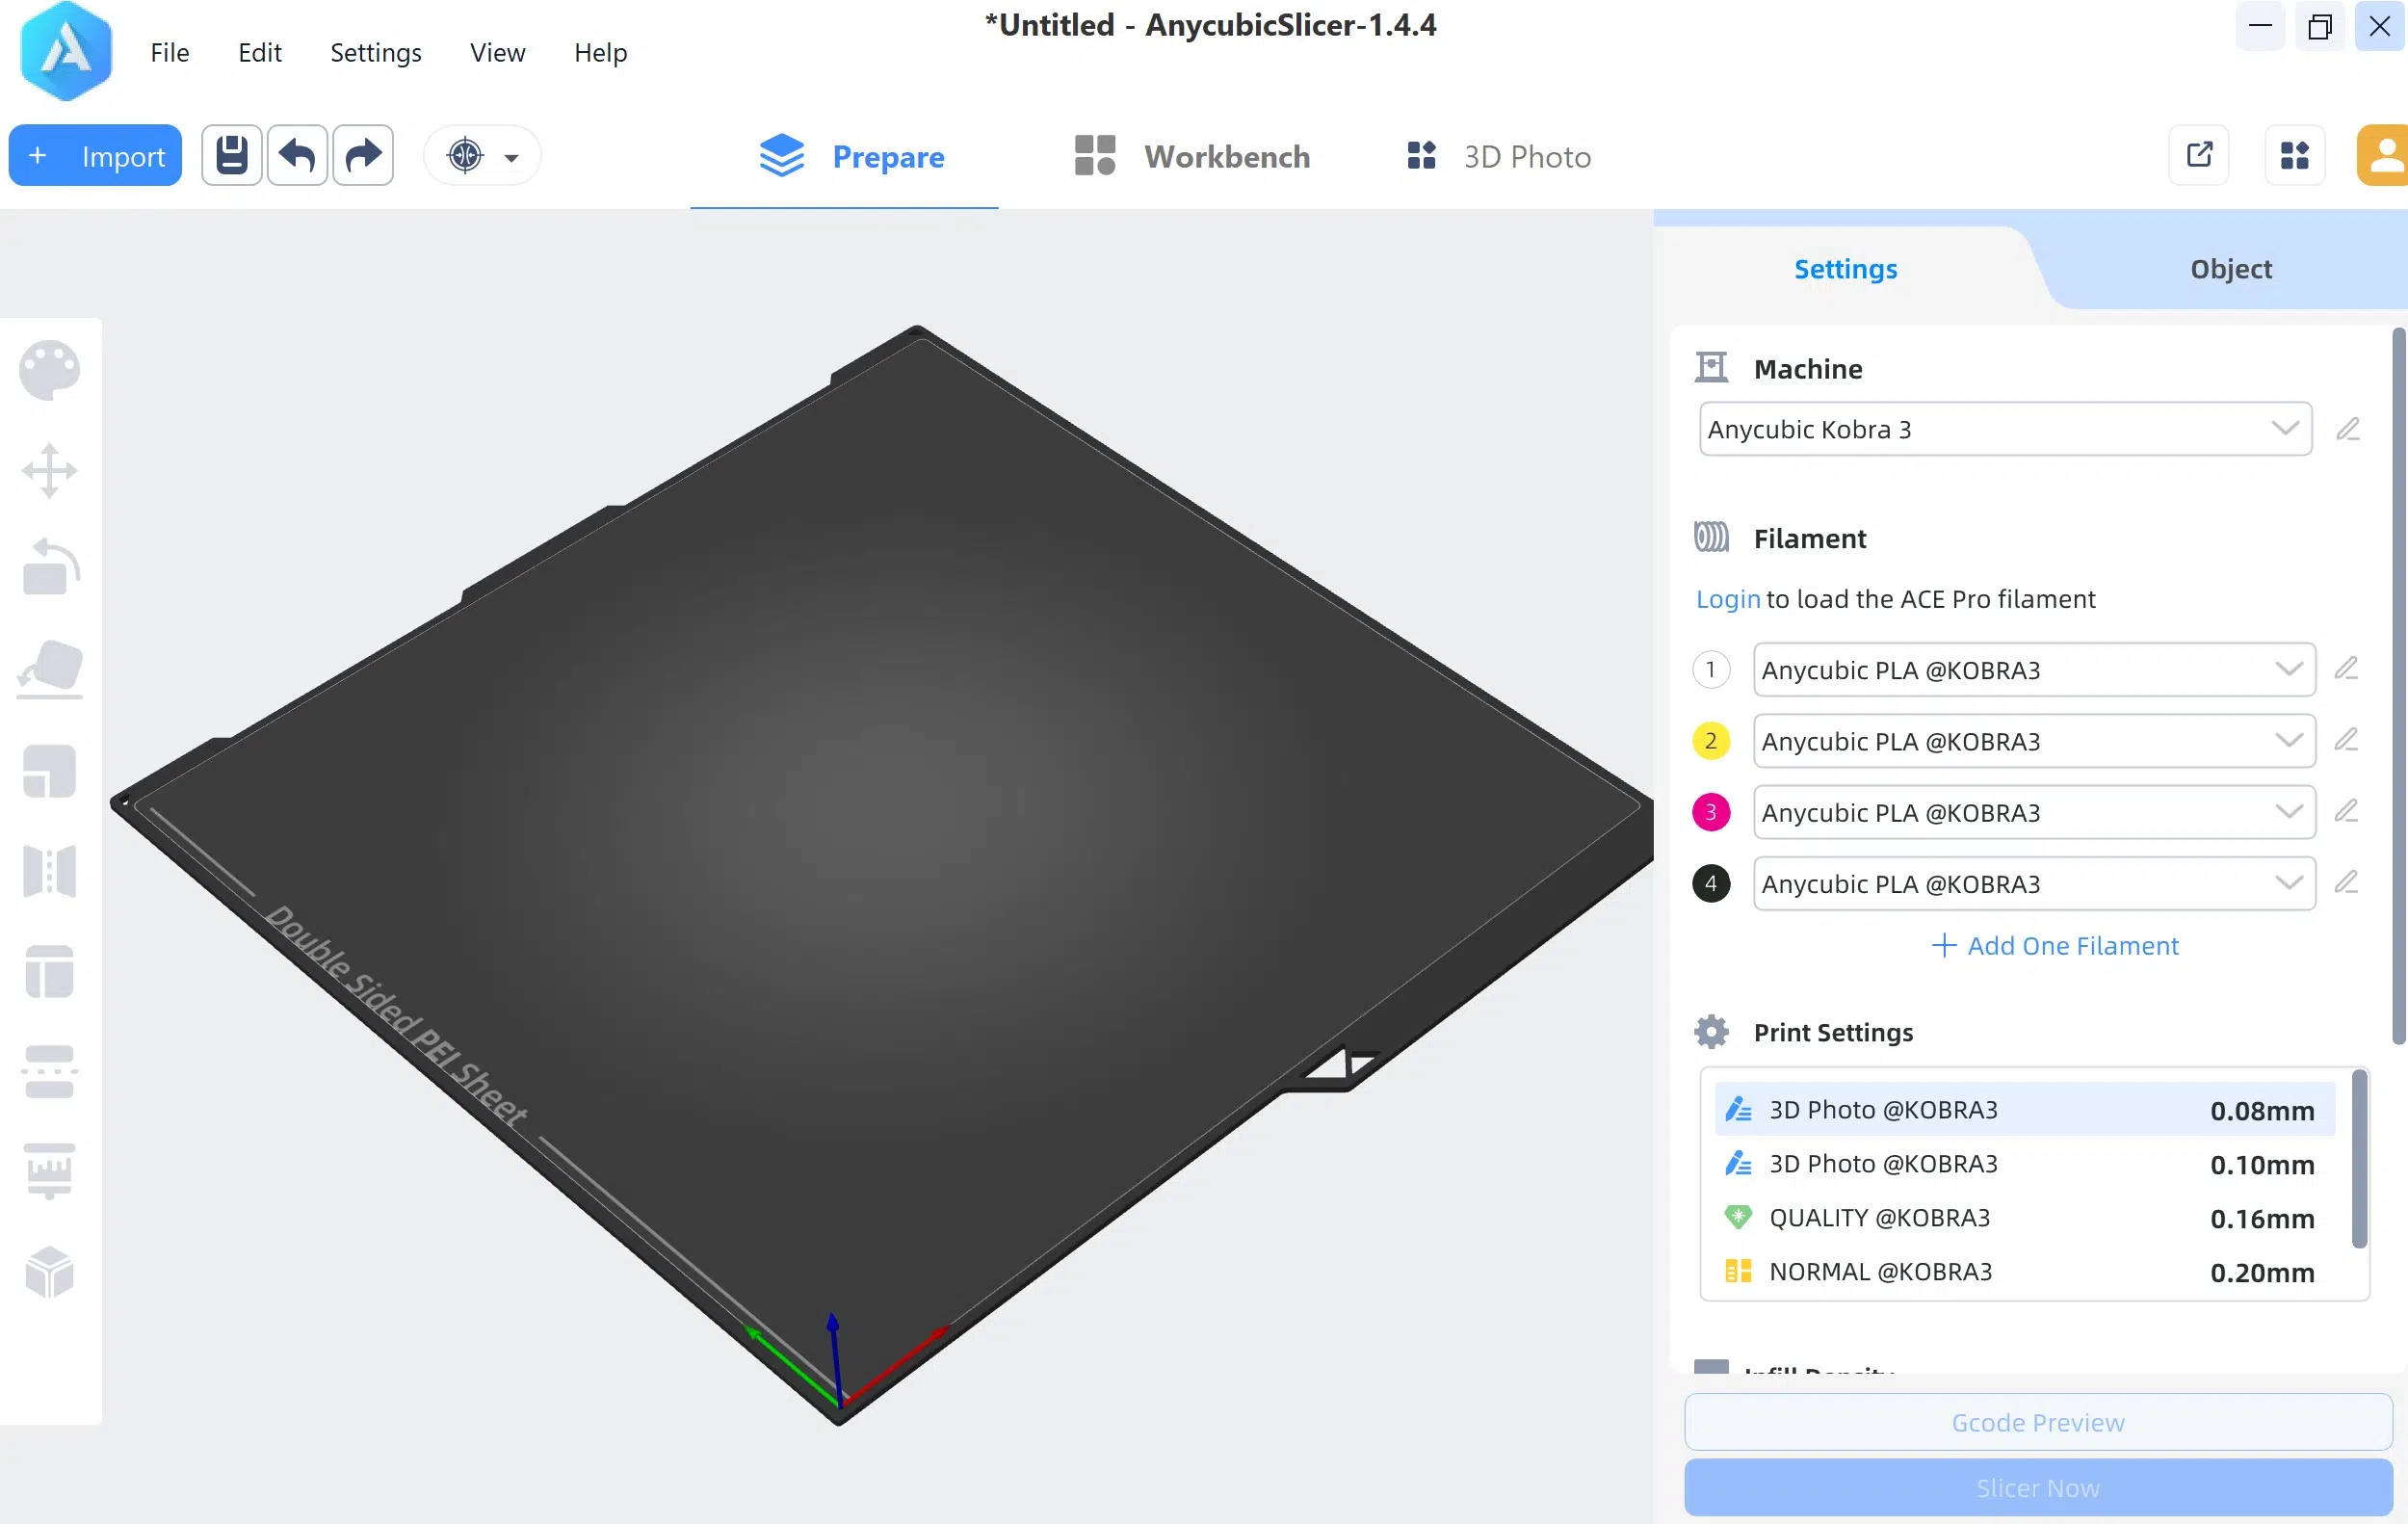Open filament 1 material dropdown

[2034, 669]
